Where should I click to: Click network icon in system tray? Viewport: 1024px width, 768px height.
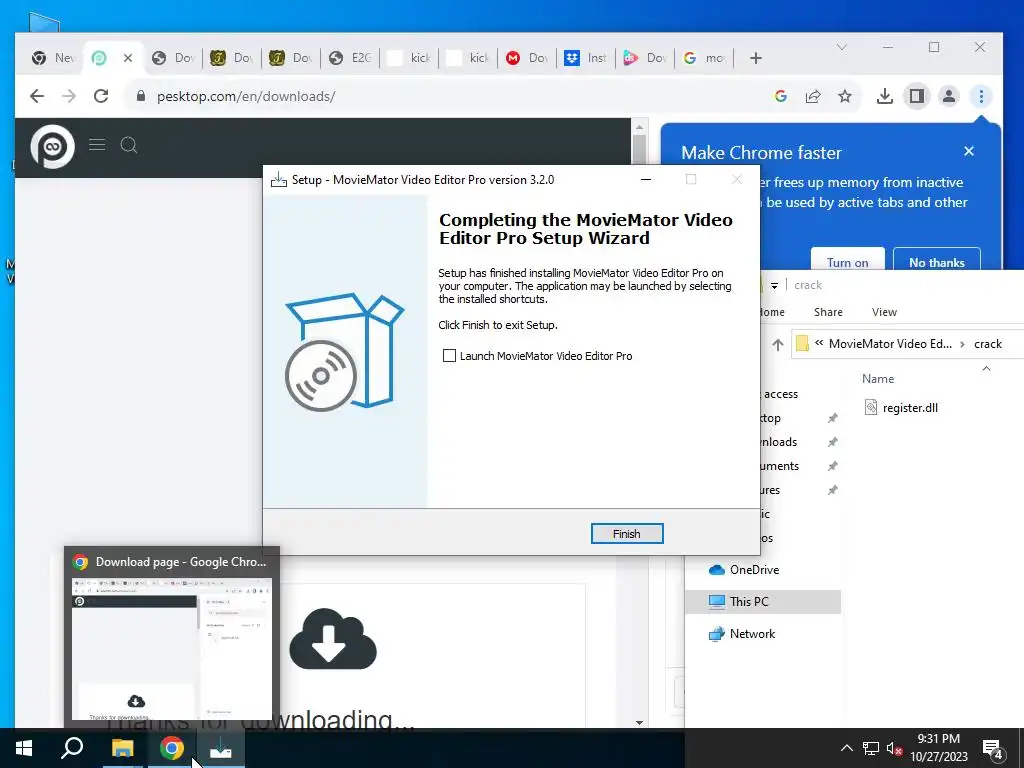pos(871,748)
